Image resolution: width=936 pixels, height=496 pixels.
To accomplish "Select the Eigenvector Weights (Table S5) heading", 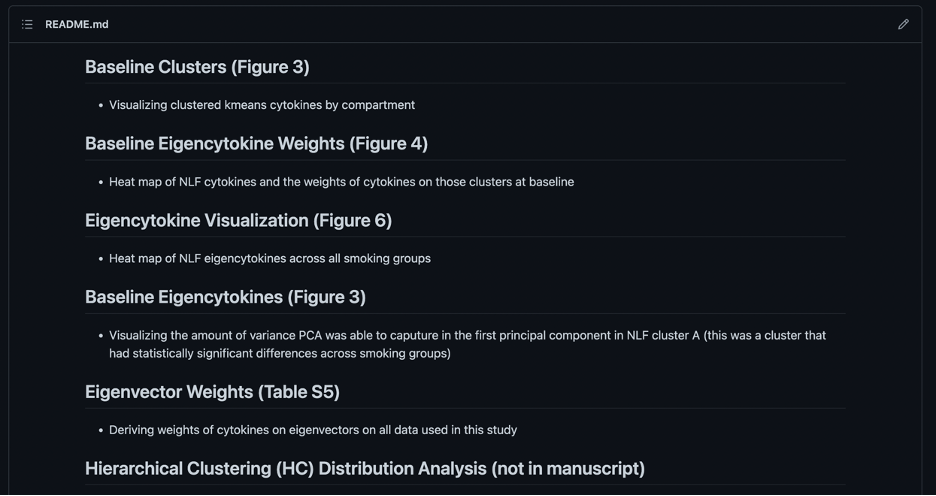I will [212, 392].
